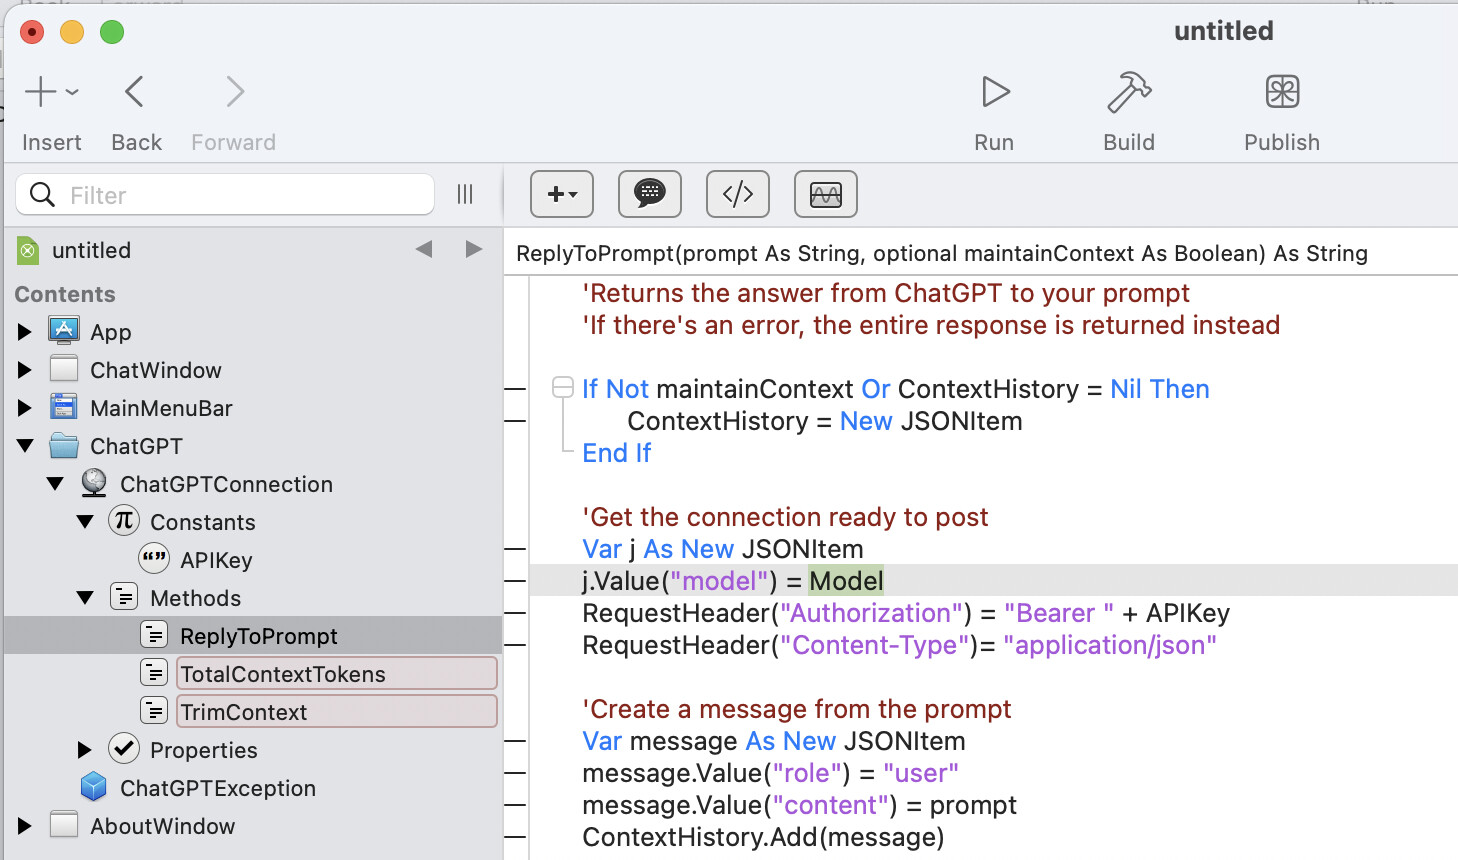The image size is (1458, 860).
Task: Select the TrimContext method
Action: (244, 712)
